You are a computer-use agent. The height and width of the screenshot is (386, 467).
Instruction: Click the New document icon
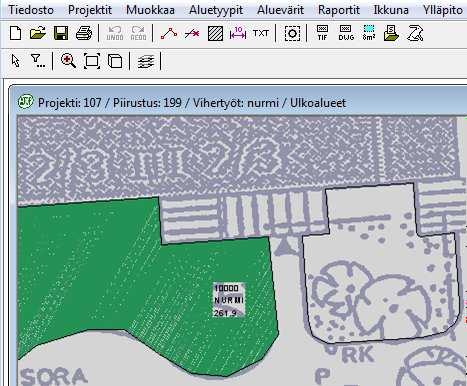15,33
